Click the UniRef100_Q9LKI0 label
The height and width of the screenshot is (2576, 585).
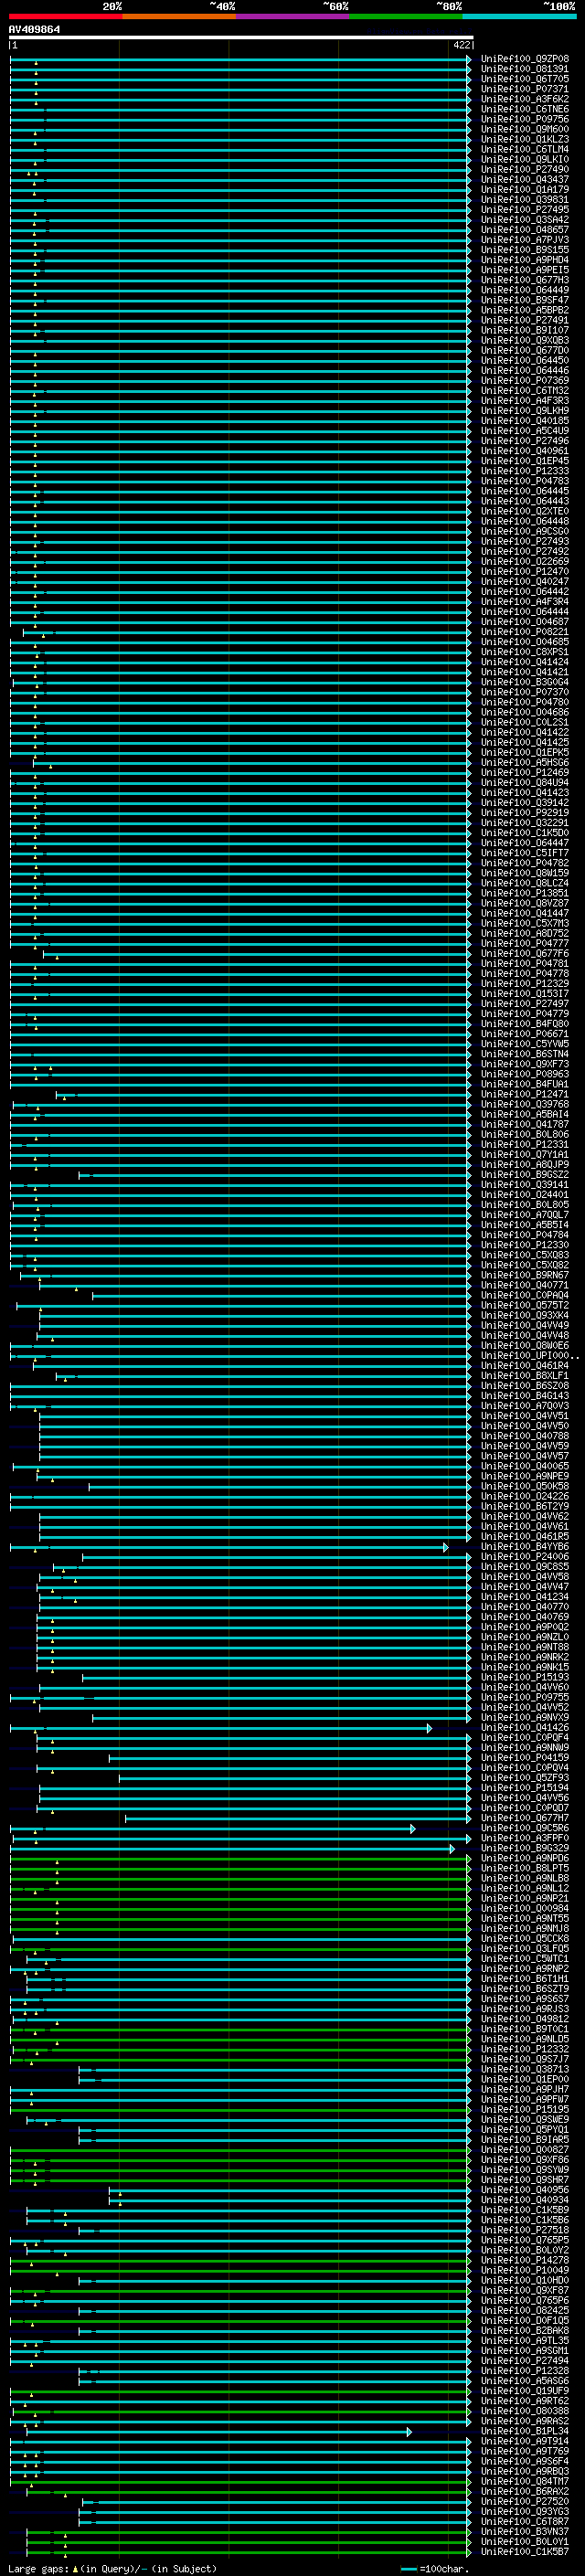pyautogui.click(x=525, y=159)
